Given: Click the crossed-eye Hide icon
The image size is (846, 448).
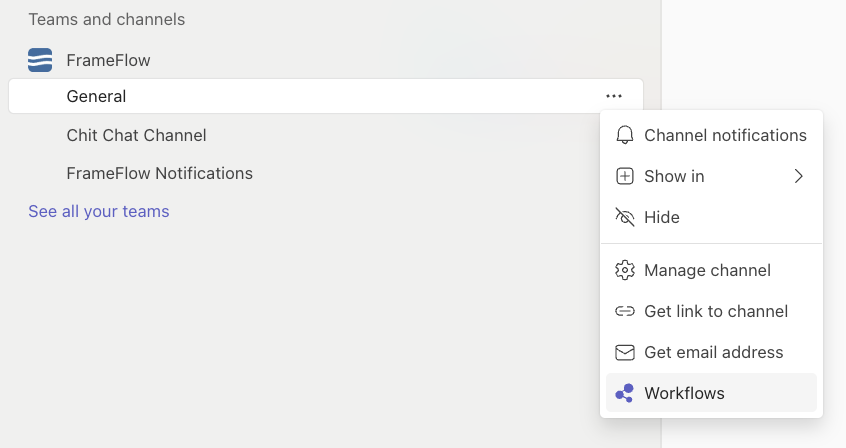Looking at the screenshot, I should click(625, 217).
